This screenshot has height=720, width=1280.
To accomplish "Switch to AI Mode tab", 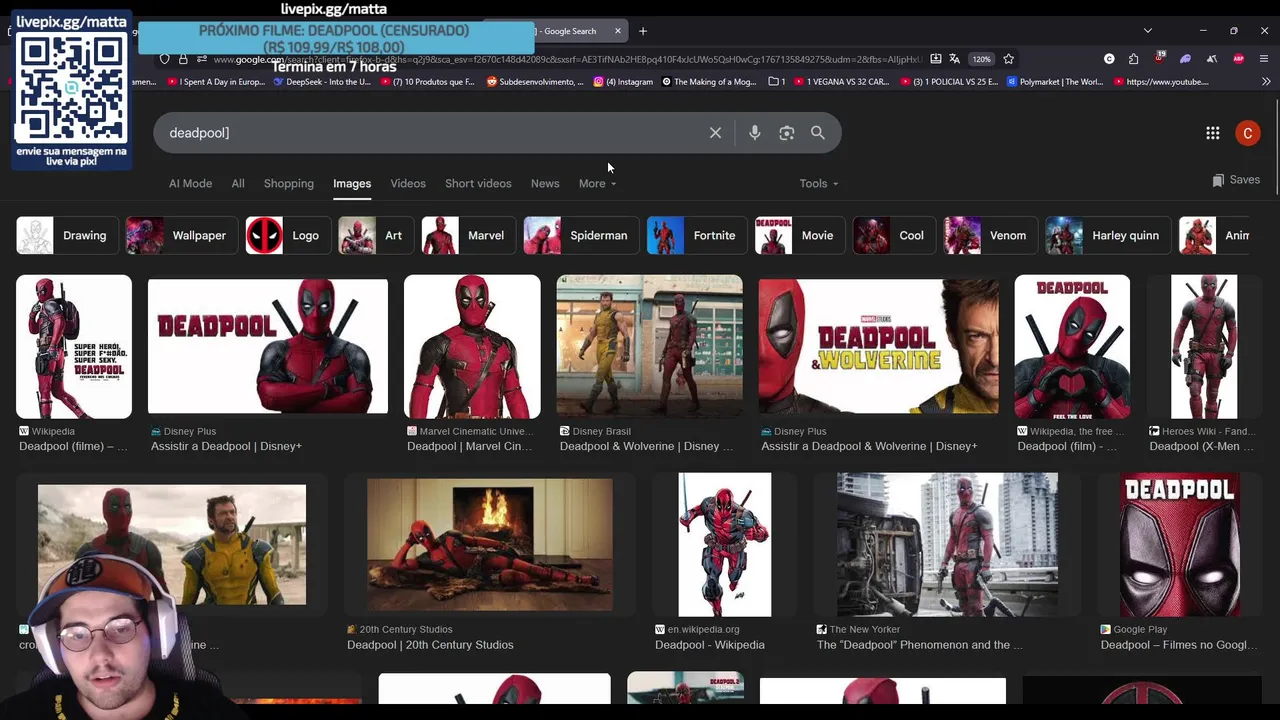I will pyautogui.click(x=190, y=184).
